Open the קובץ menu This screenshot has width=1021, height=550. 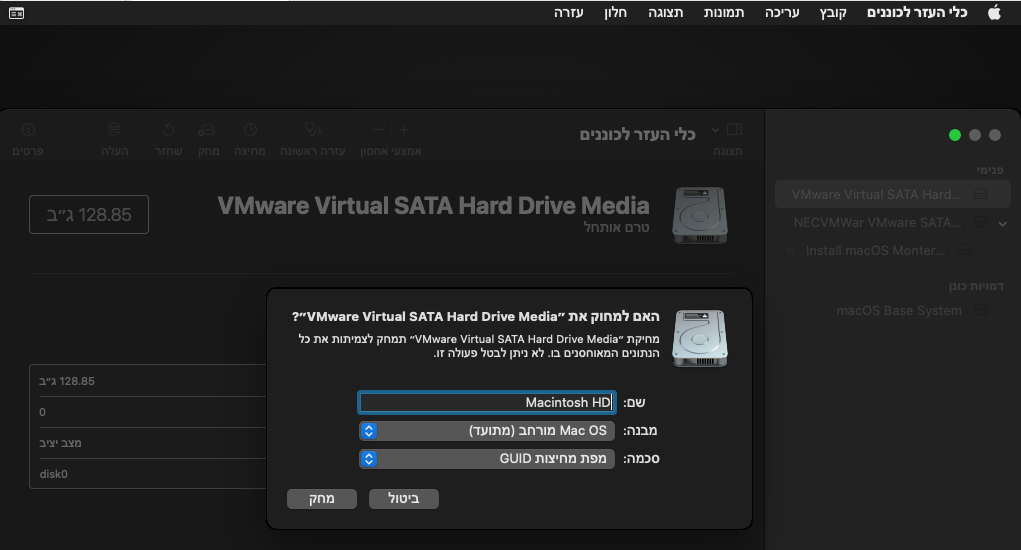833,12
